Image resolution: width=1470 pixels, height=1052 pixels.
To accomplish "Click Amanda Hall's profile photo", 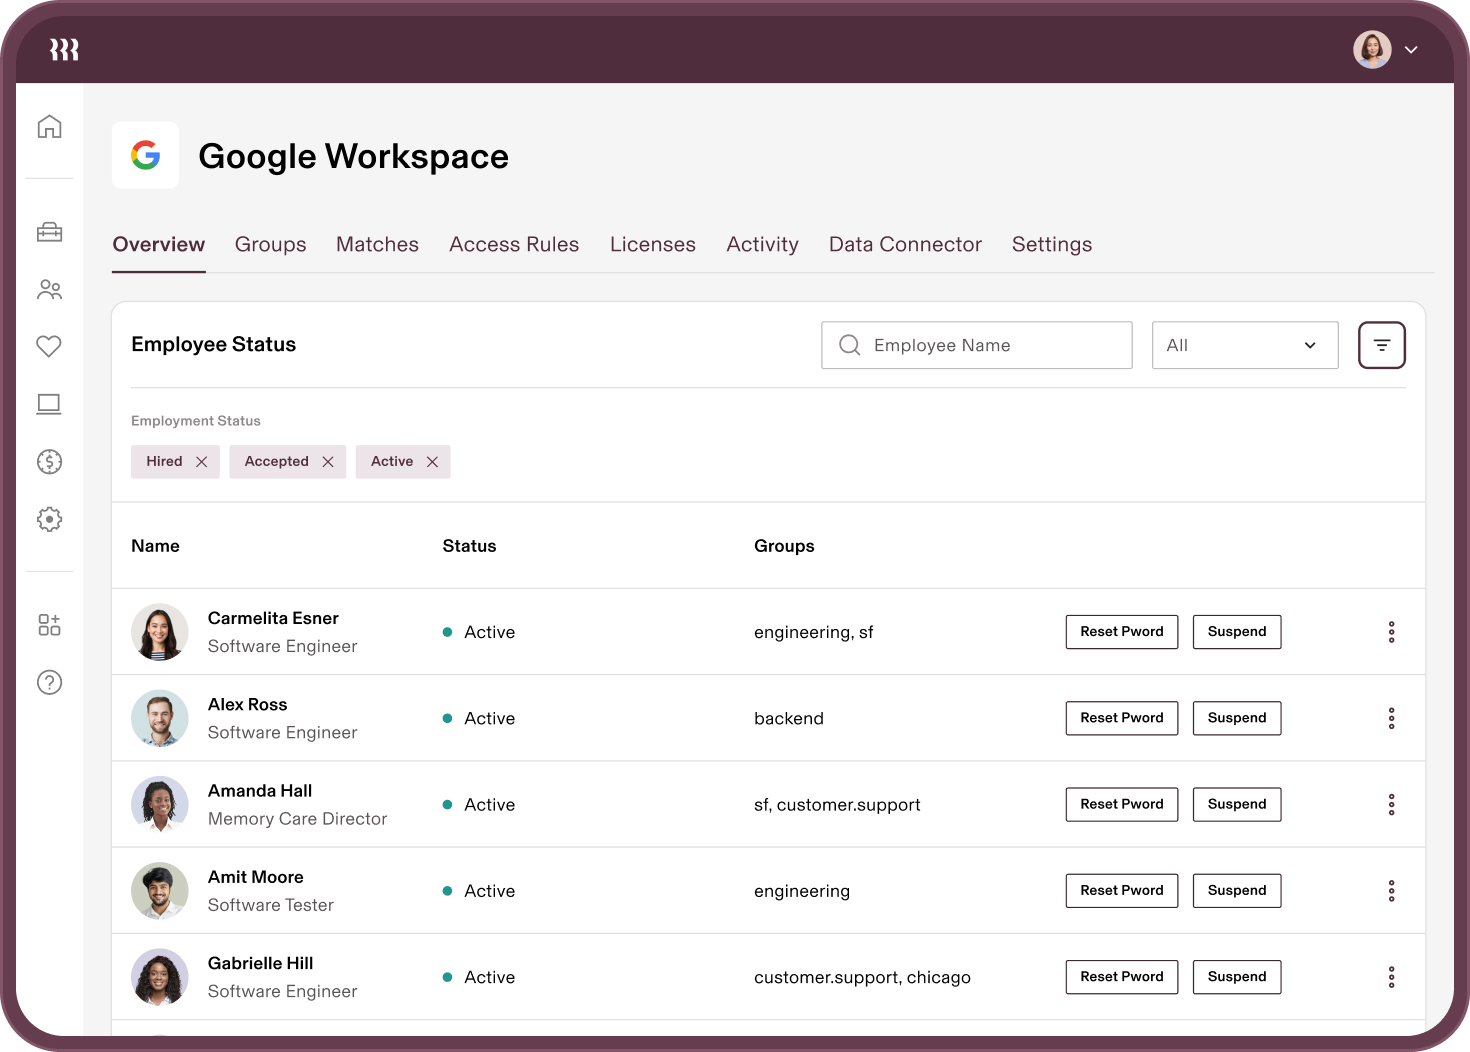I will coord(160,805).
